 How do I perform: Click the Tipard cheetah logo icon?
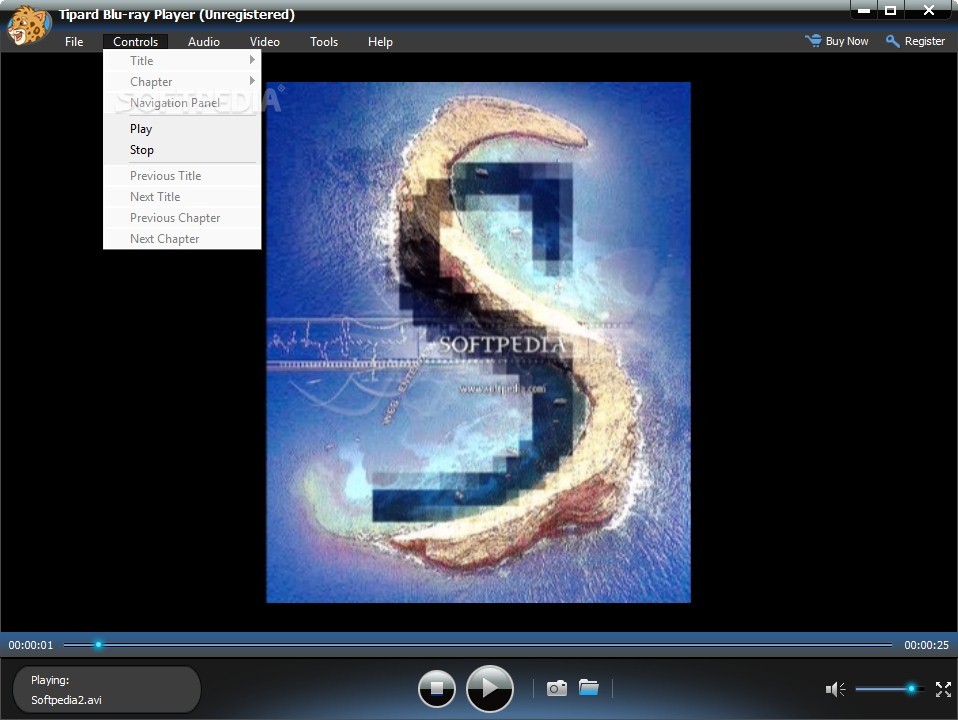[x=29, y=25]
